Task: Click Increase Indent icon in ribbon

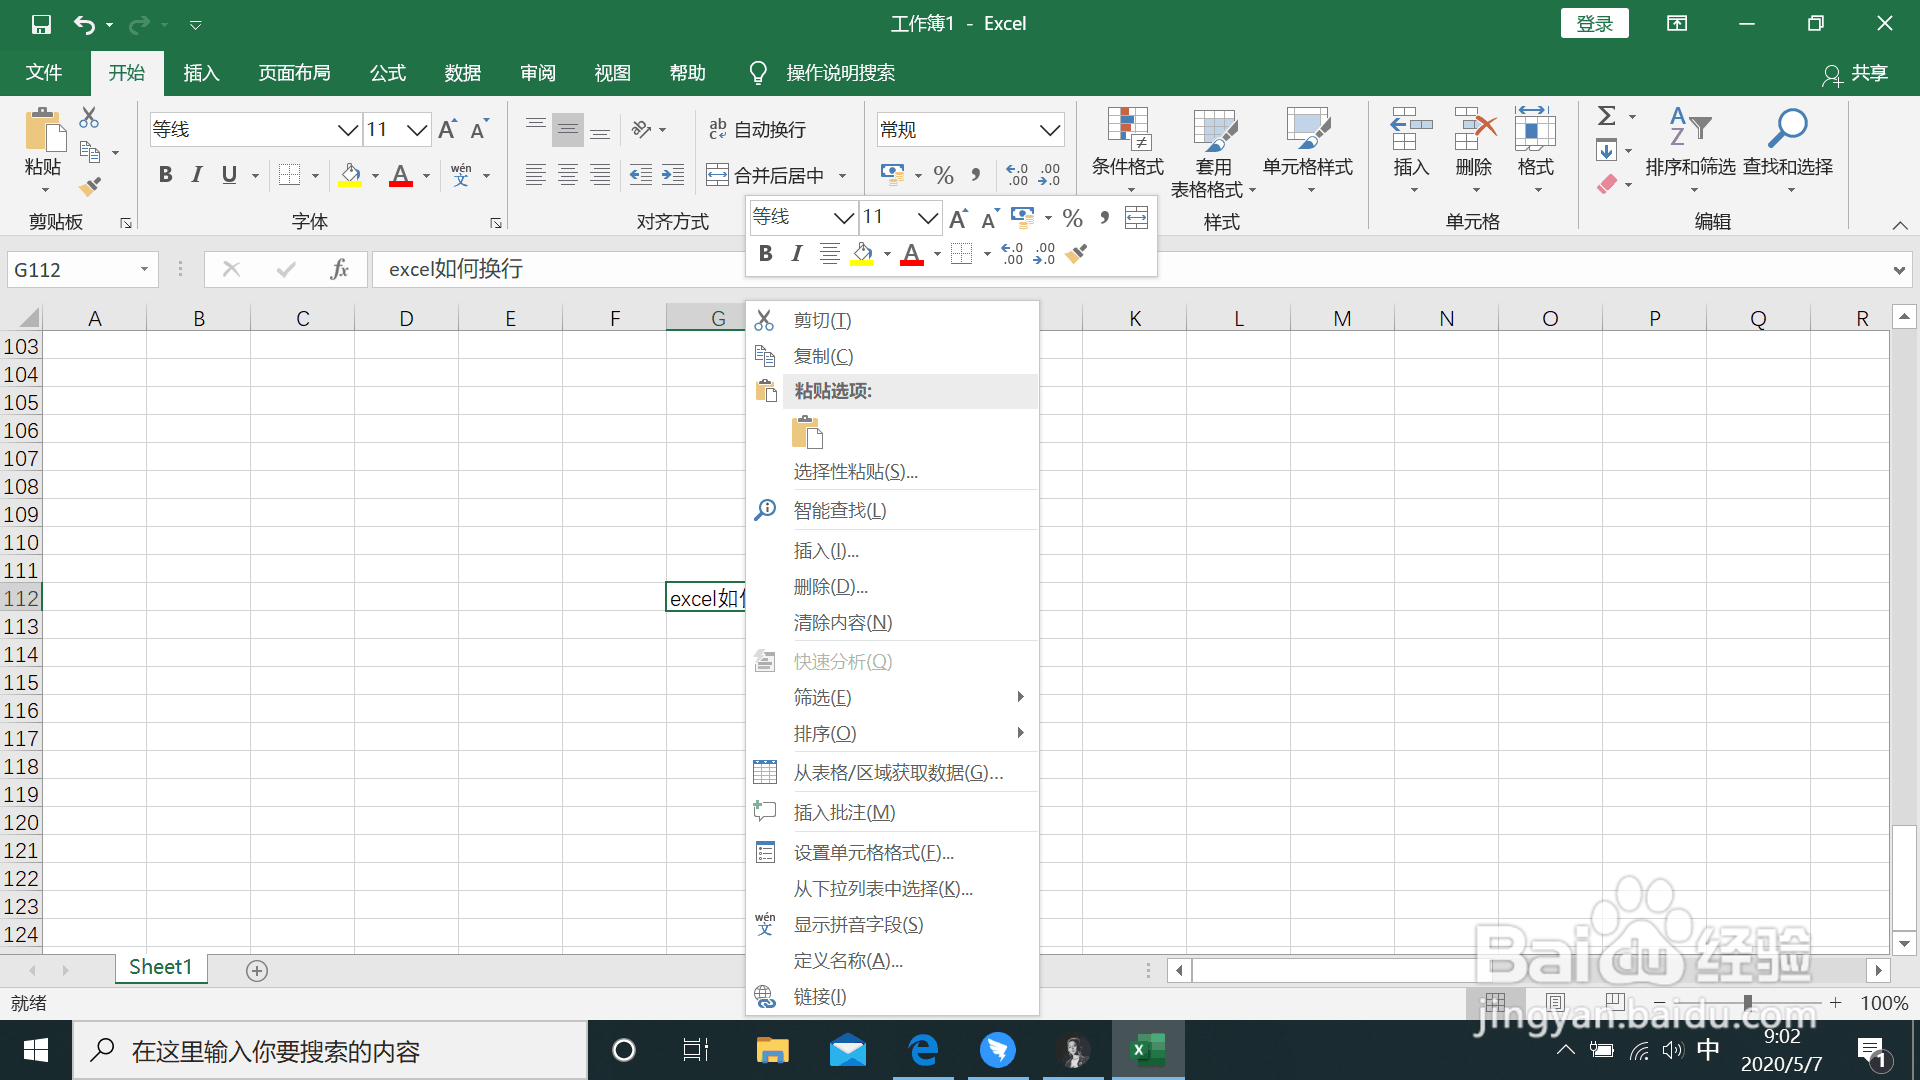Action: point(673,175)
